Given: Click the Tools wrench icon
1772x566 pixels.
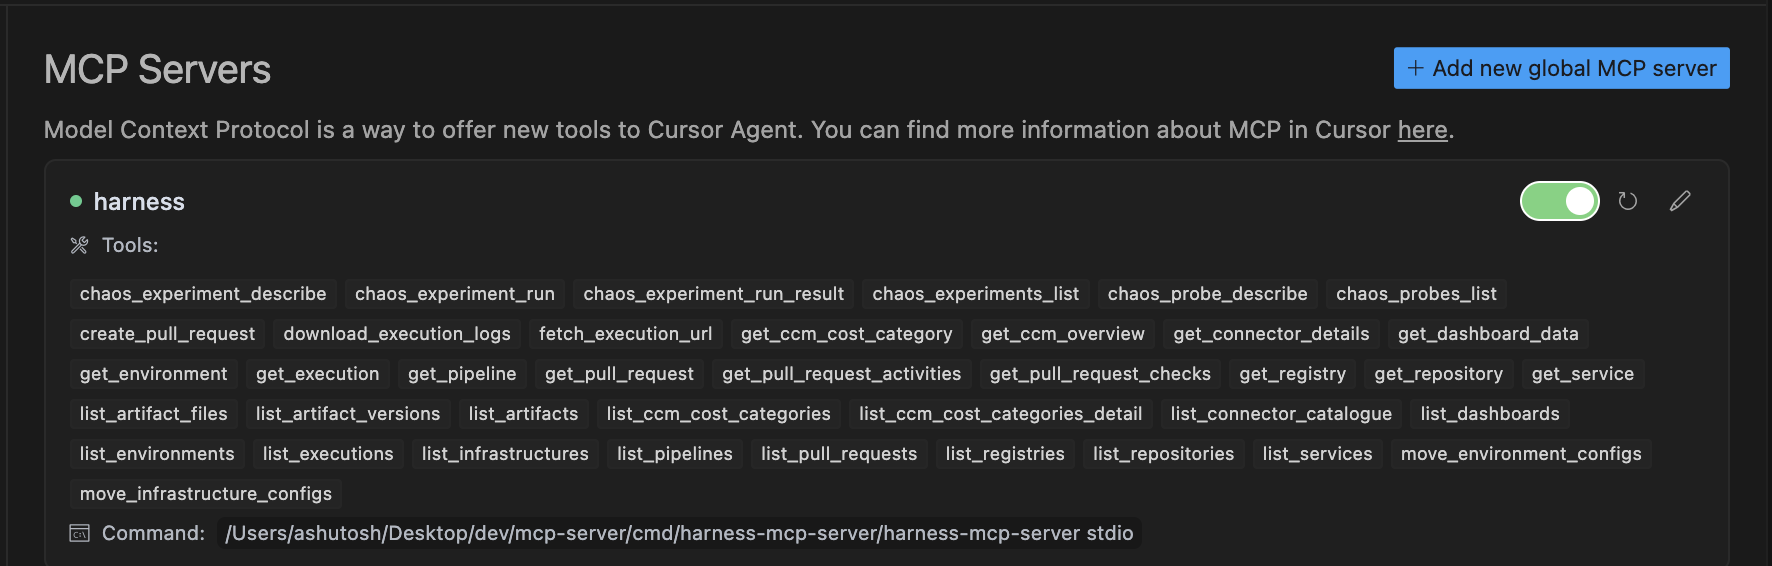Looking at the screenshot, I should 79,245.
